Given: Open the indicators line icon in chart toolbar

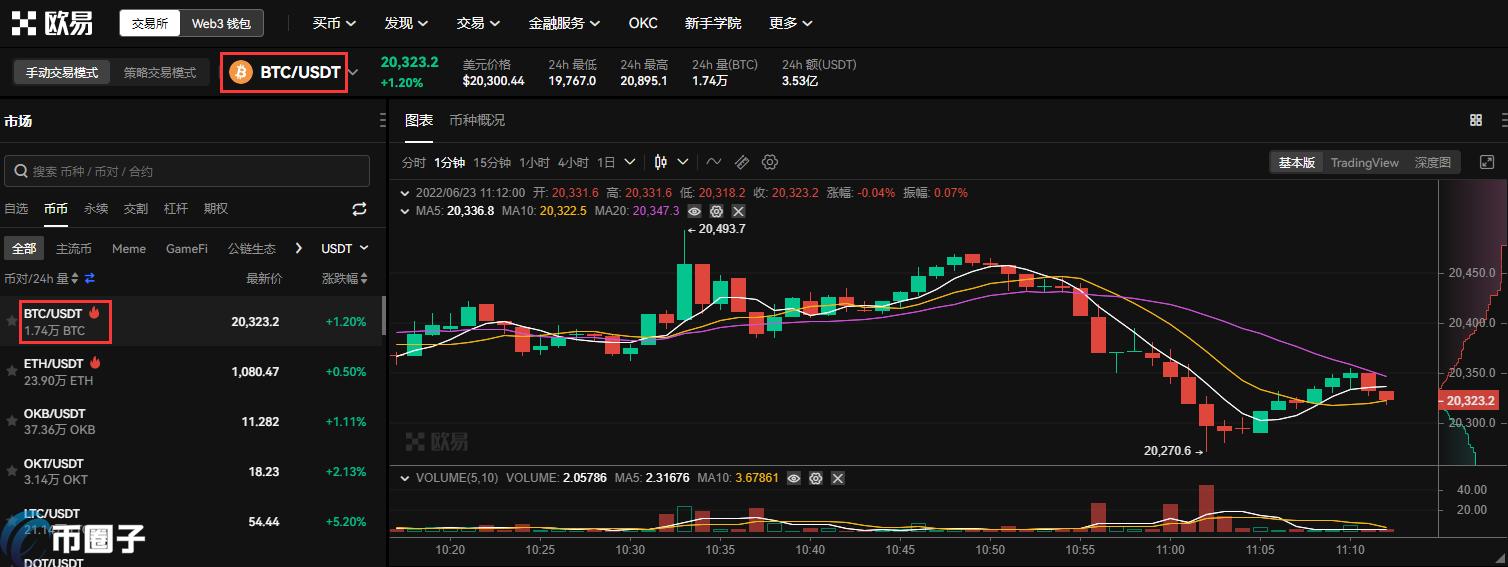Looking at the screenshot, I should pos(714,162).
